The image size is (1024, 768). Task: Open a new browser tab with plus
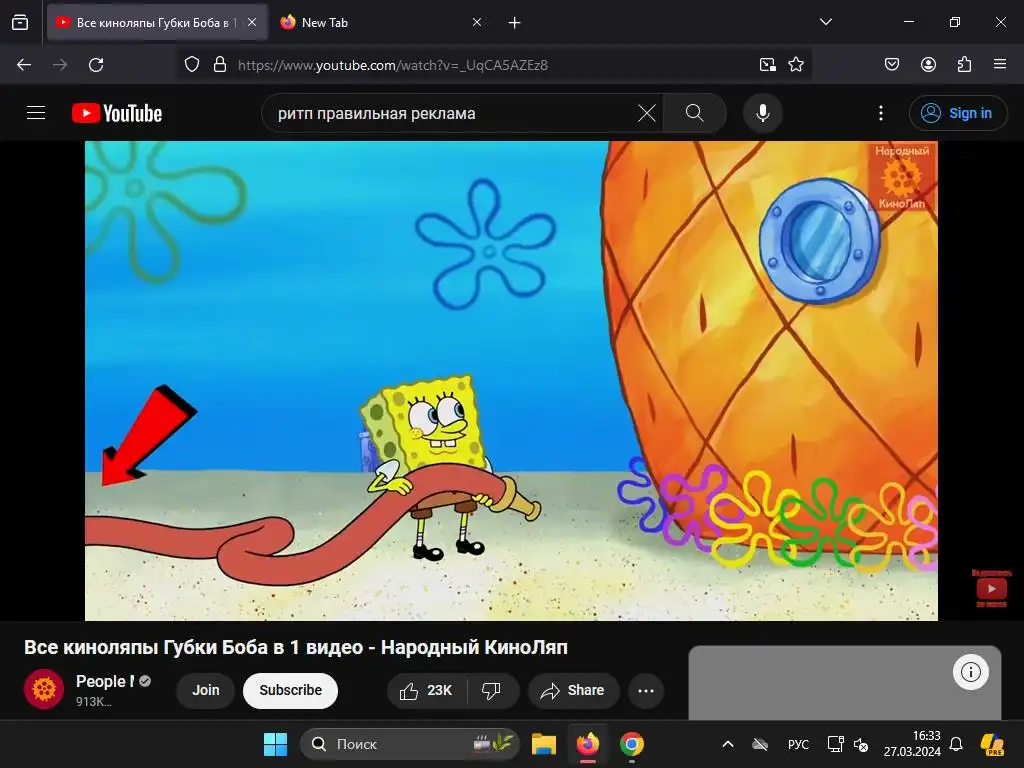click(x=515, y=23)
